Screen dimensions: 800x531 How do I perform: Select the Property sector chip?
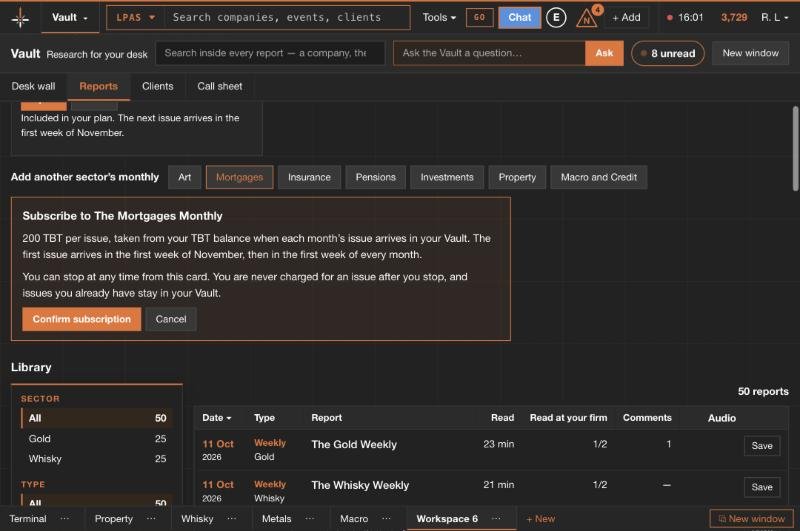tap(517, 177)
